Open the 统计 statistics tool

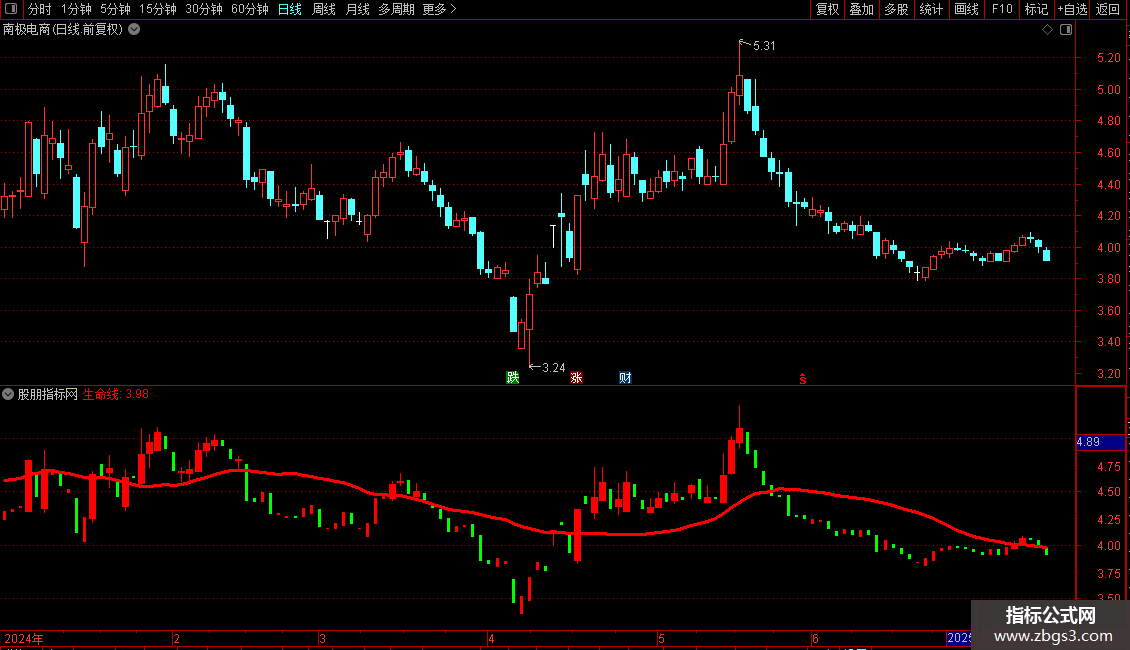tap(930, 9)
